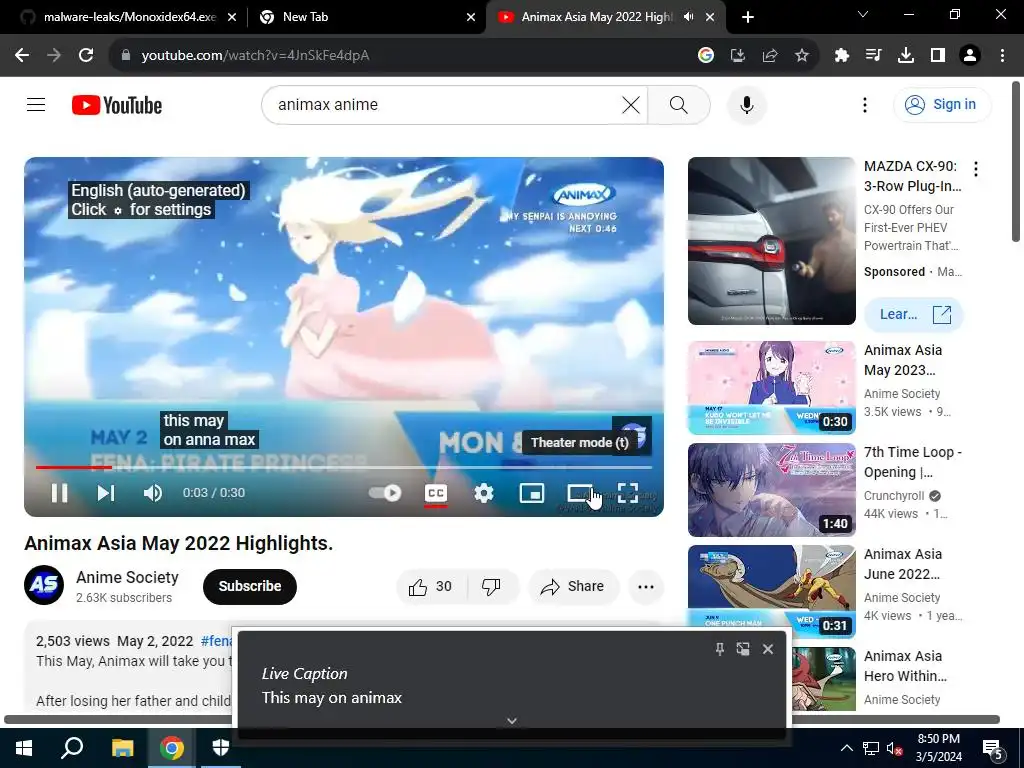Click the Sign in button
This screenshot has height=768, width=1024.
coord(942,104)
